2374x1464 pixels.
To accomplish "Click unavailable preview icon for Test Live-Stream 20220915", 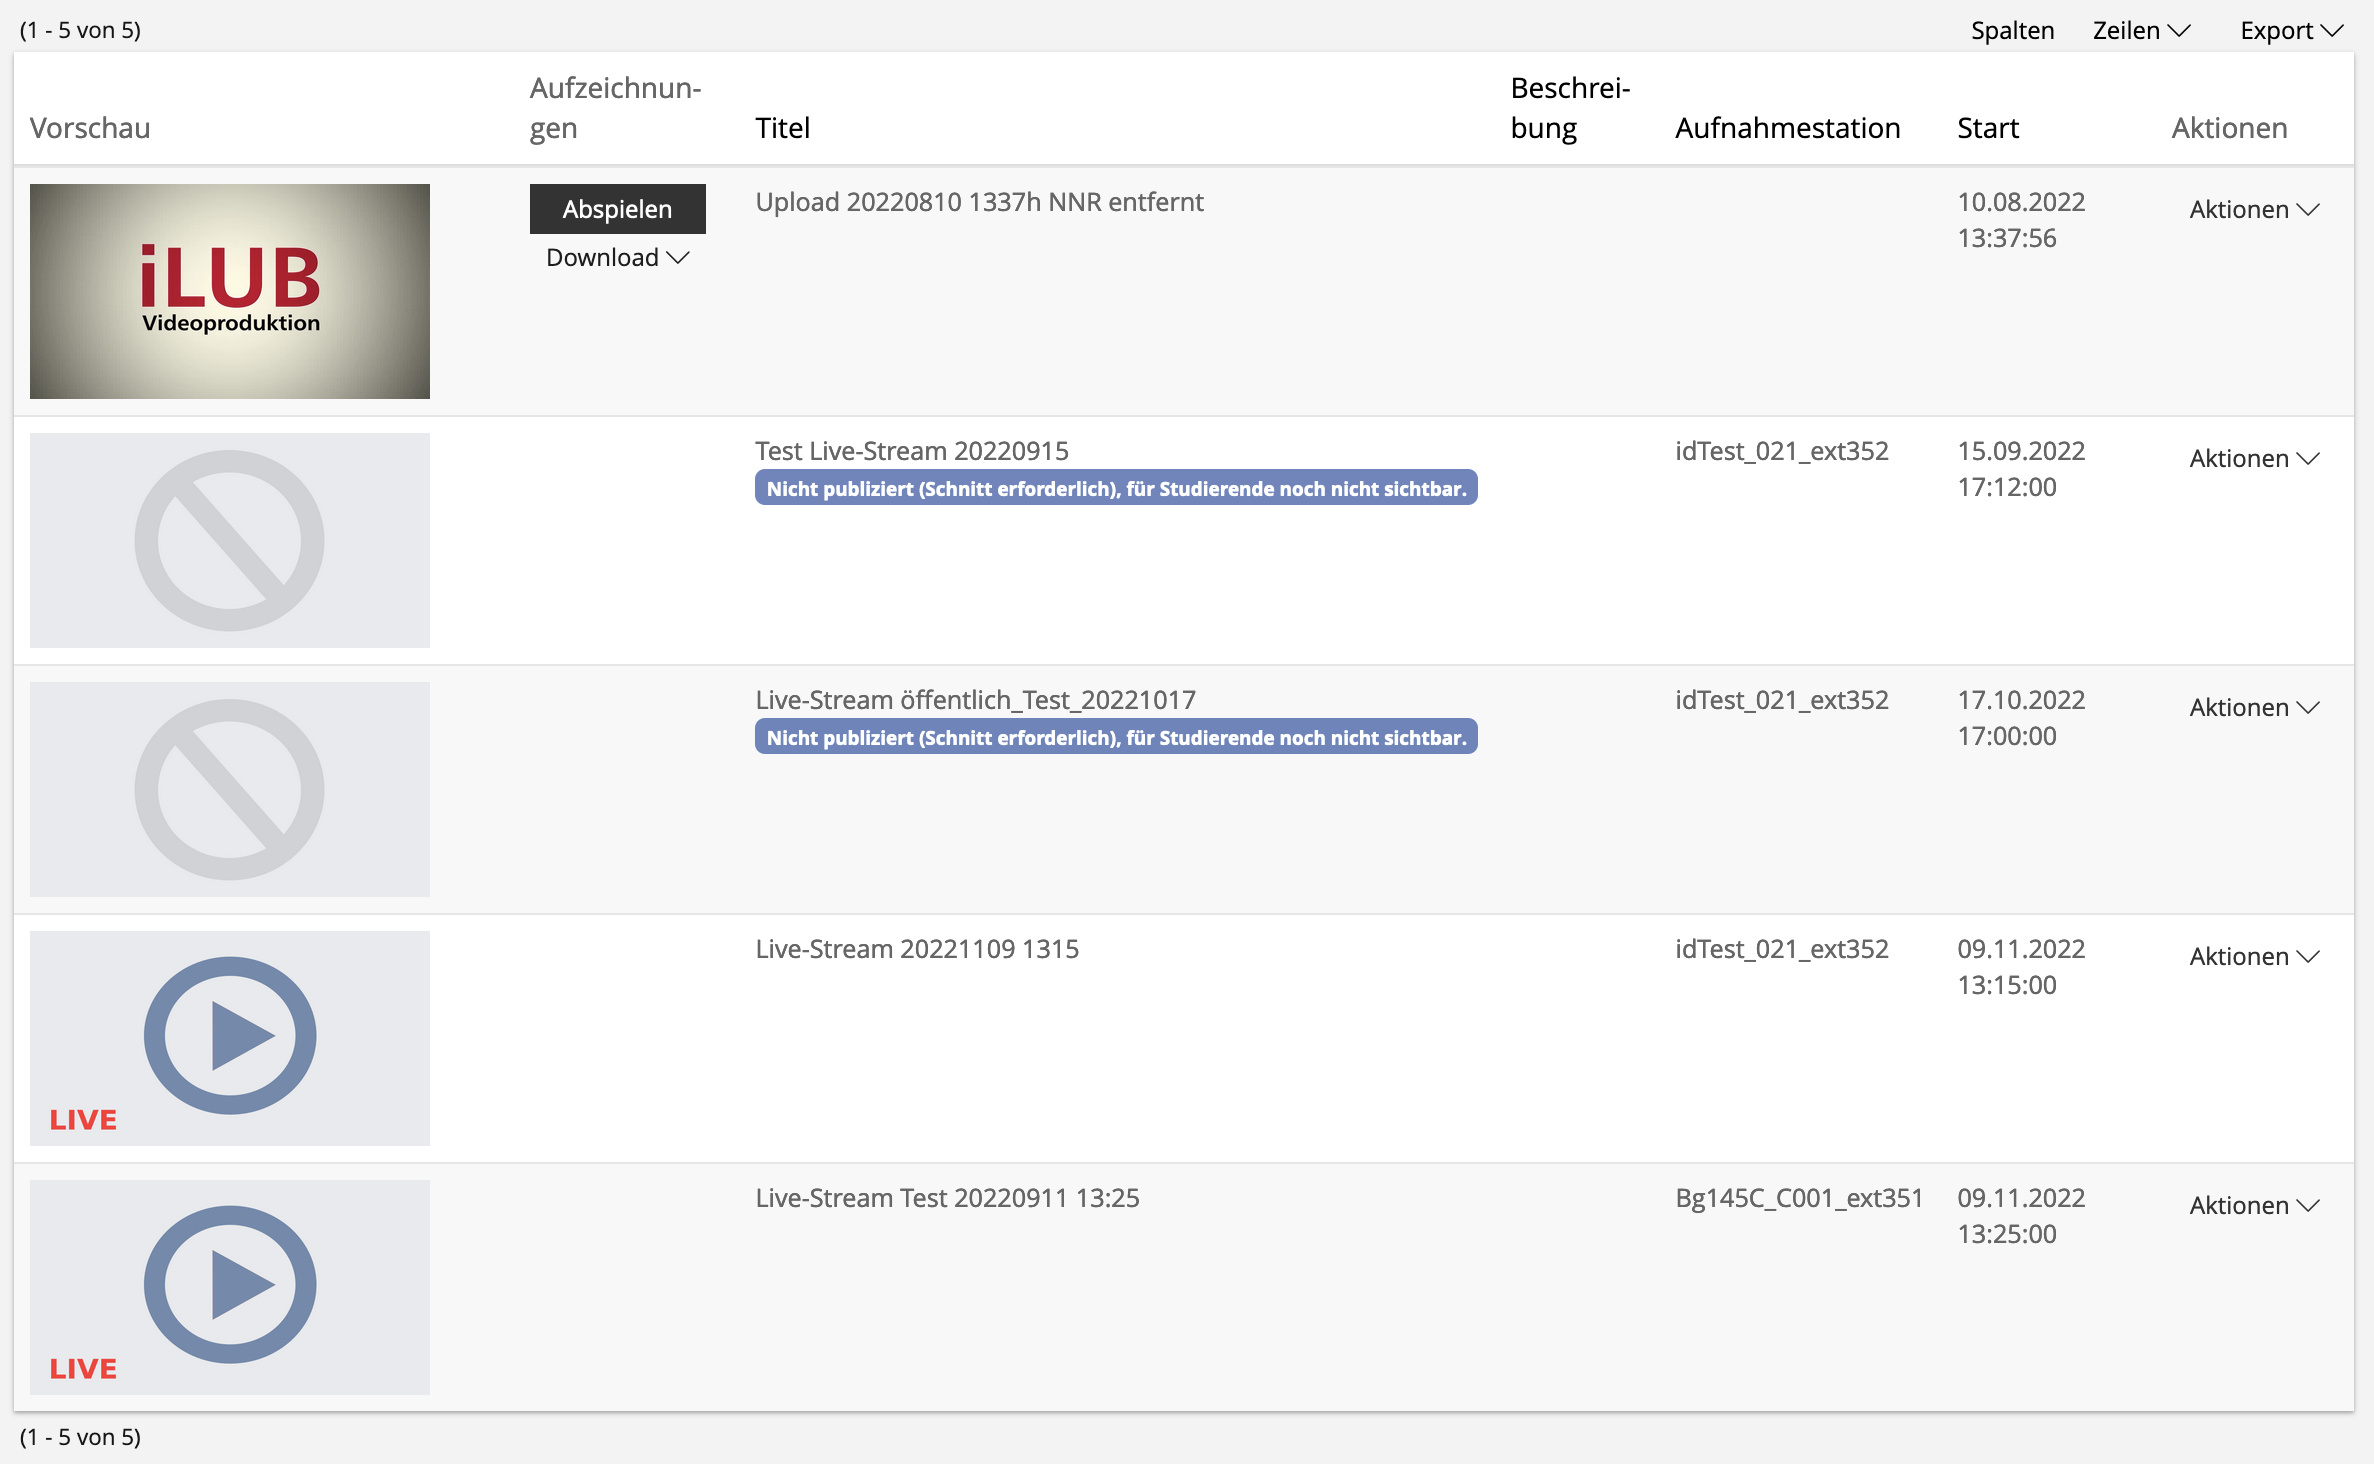I will tap(230, 540).
